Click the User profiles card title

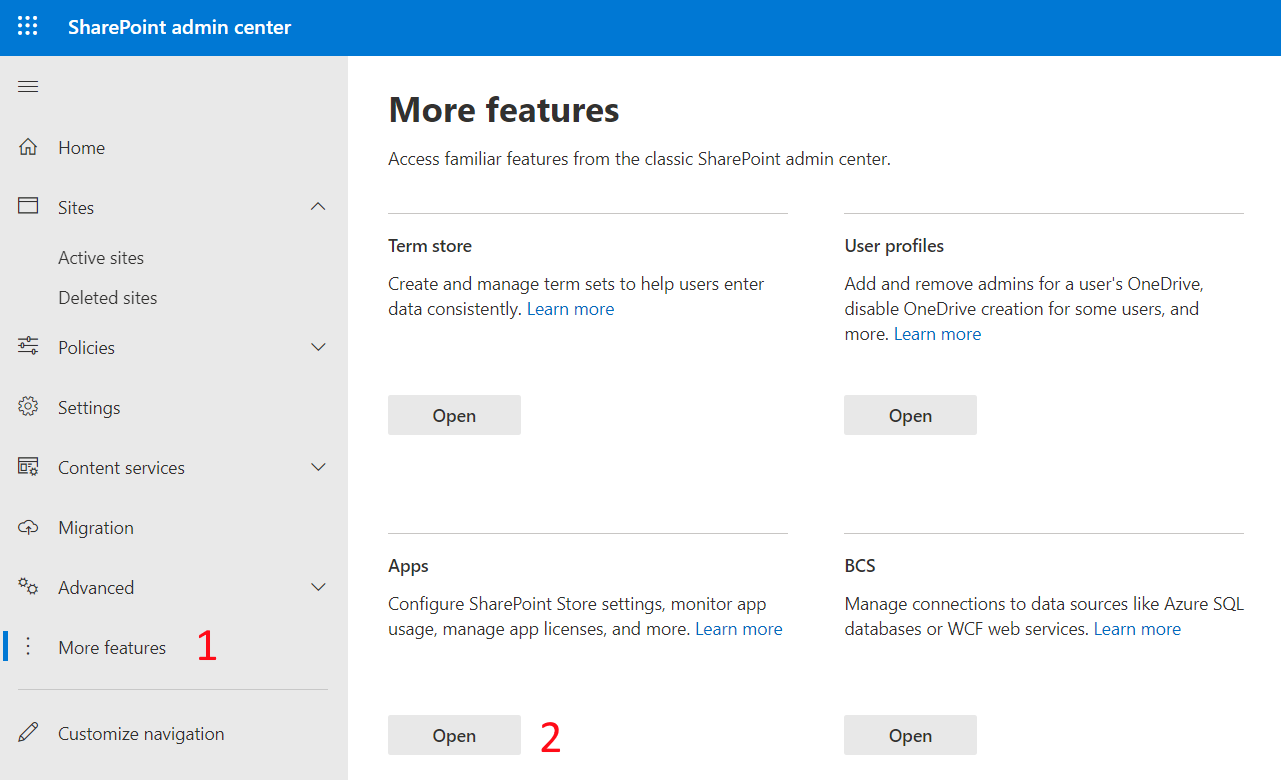coord(894,246)
